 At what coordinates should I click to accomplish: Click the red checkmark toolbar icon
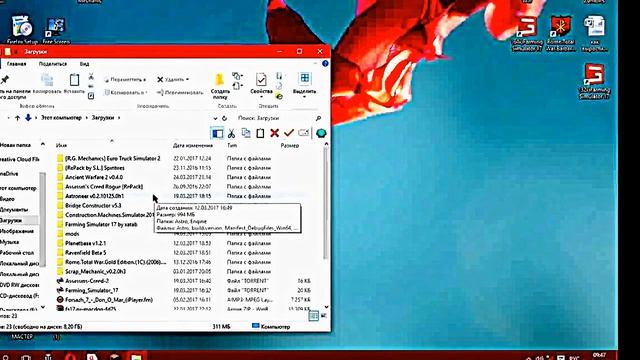pyautogui.click(x=289, y=133)
